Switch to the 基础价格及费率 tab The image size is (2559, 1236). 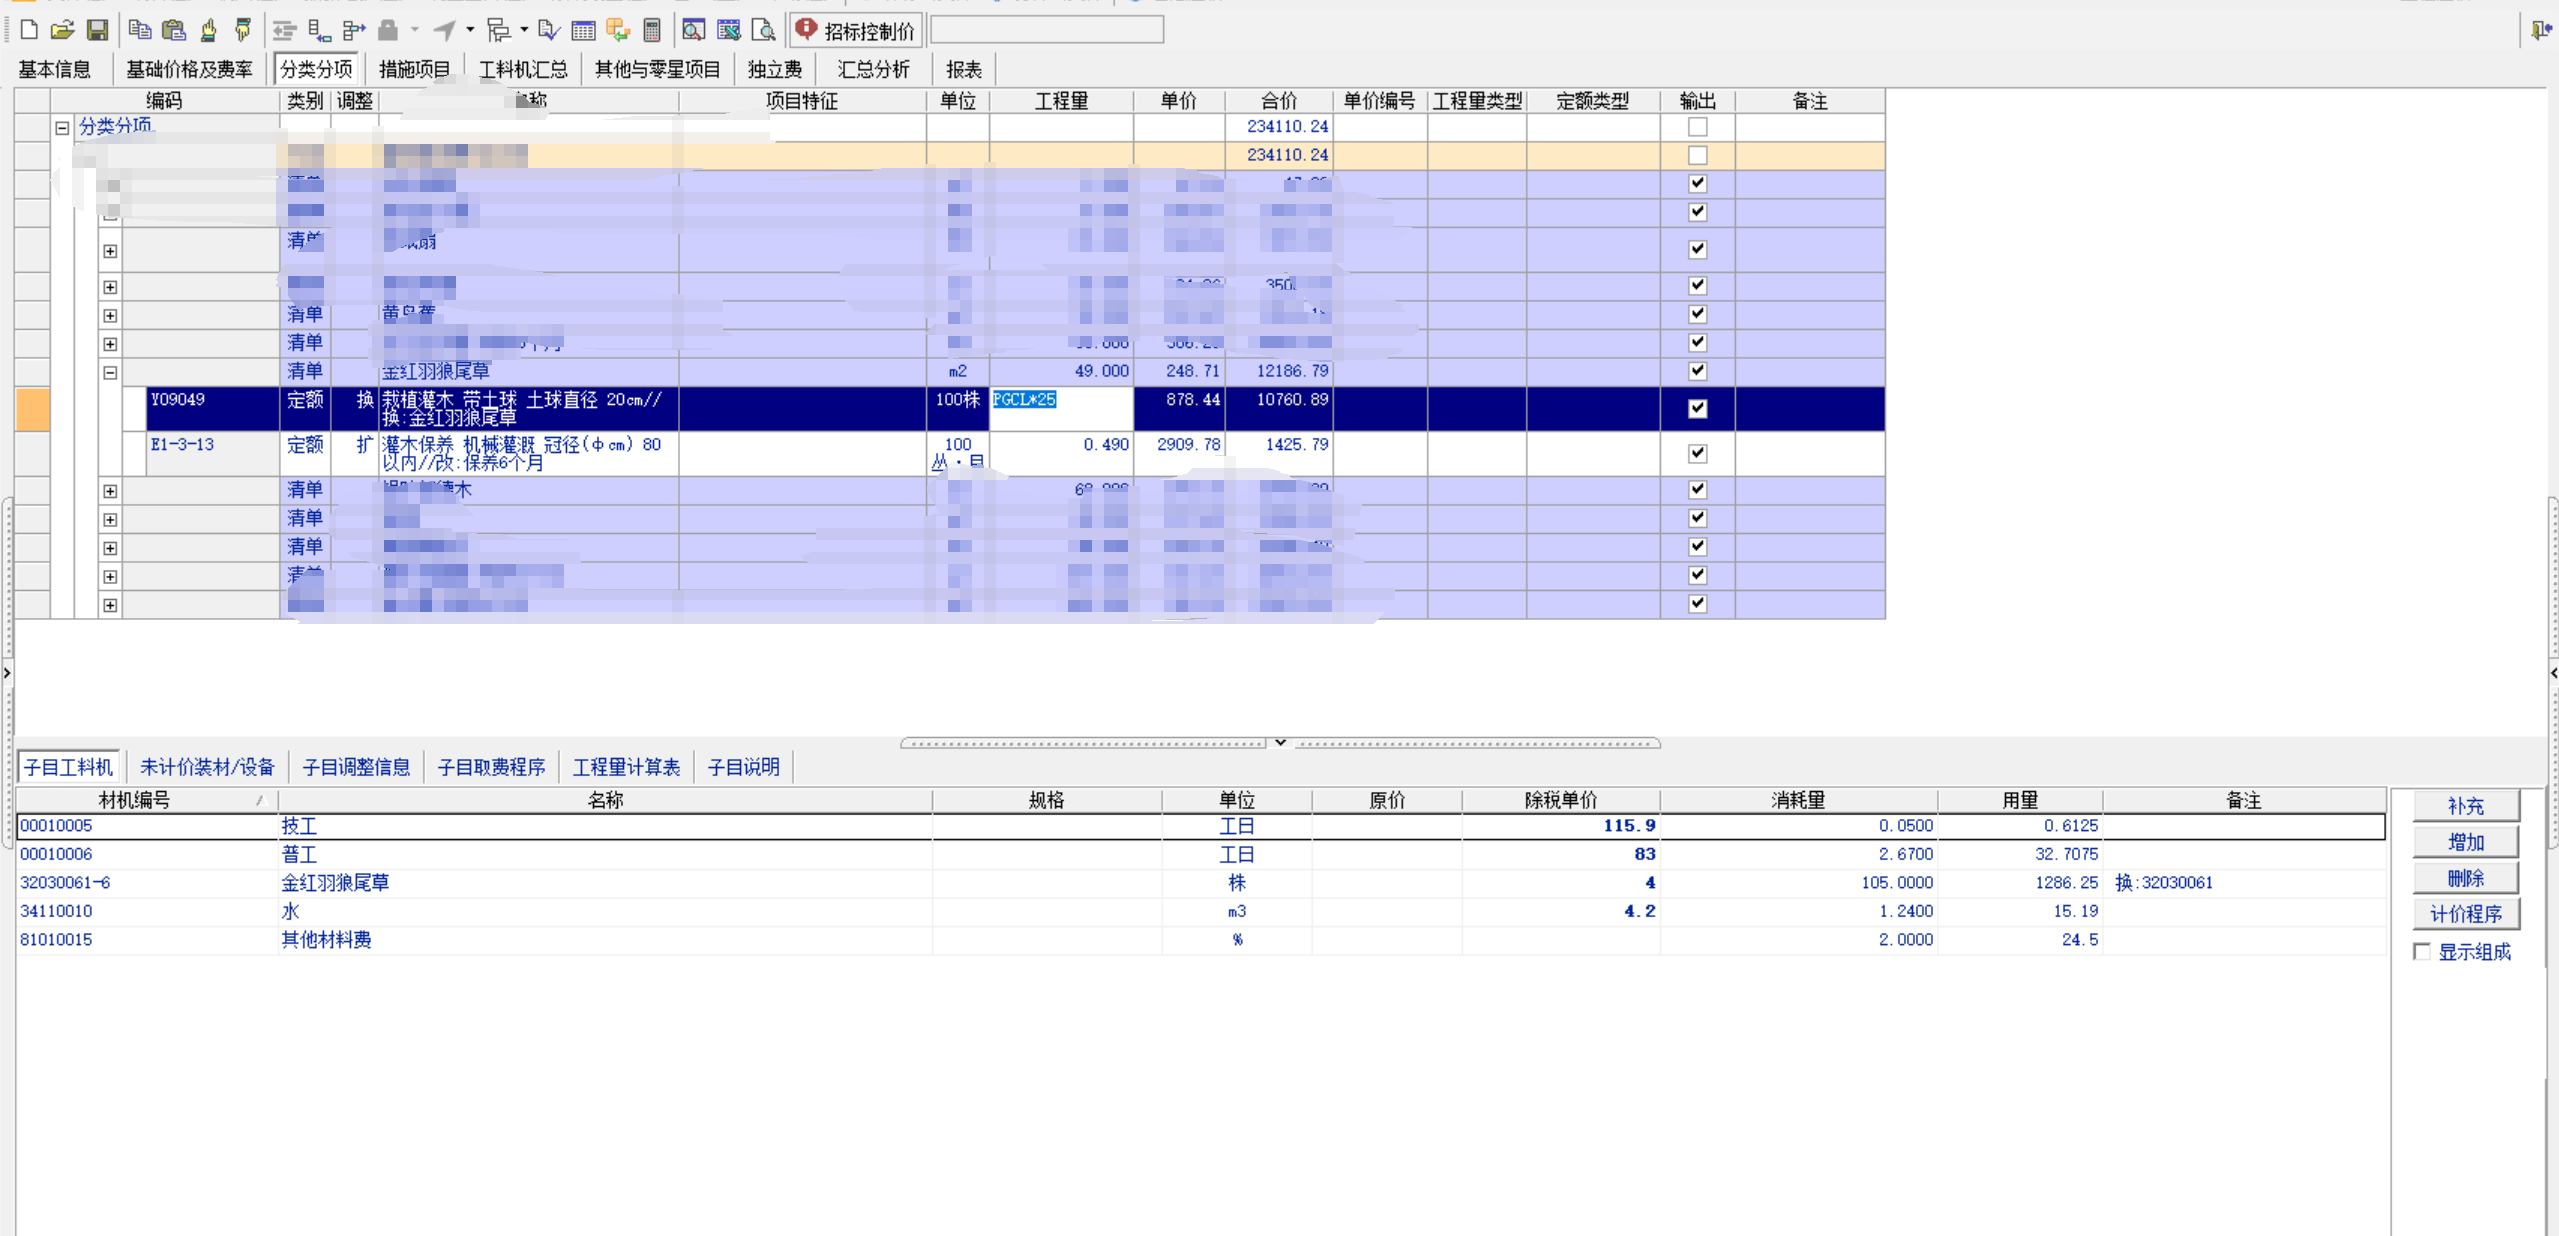pos(189,69)
